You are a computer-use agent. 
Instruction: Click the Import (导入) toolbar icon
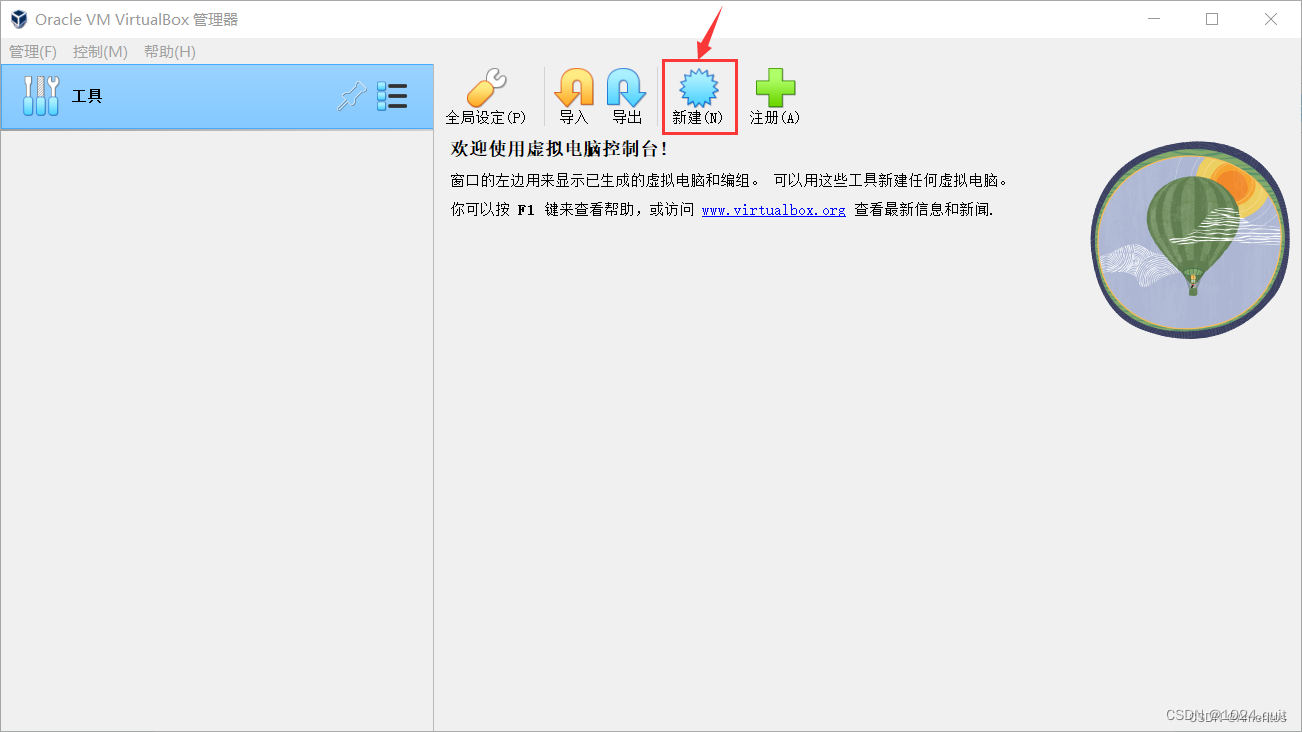574,97
